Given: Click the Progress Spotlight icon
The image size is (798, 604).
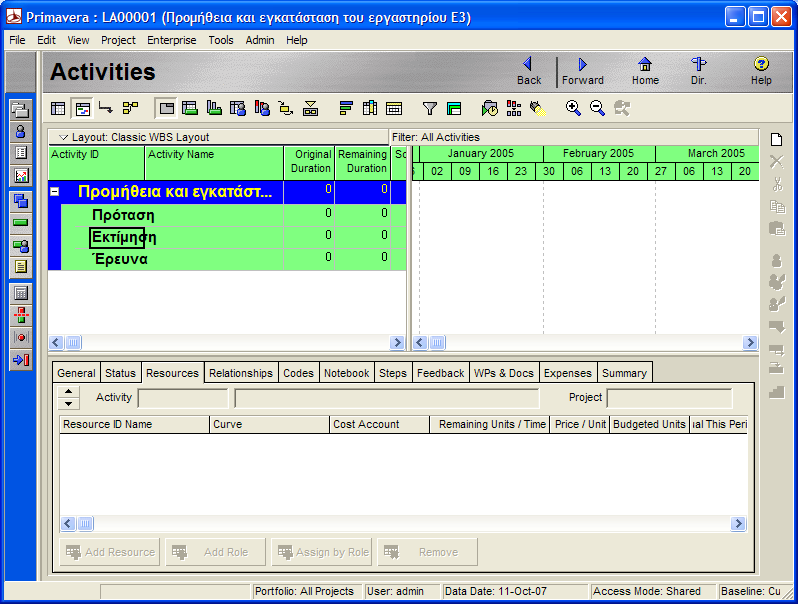Looking at the screenshot, I should tap(538, 108).
